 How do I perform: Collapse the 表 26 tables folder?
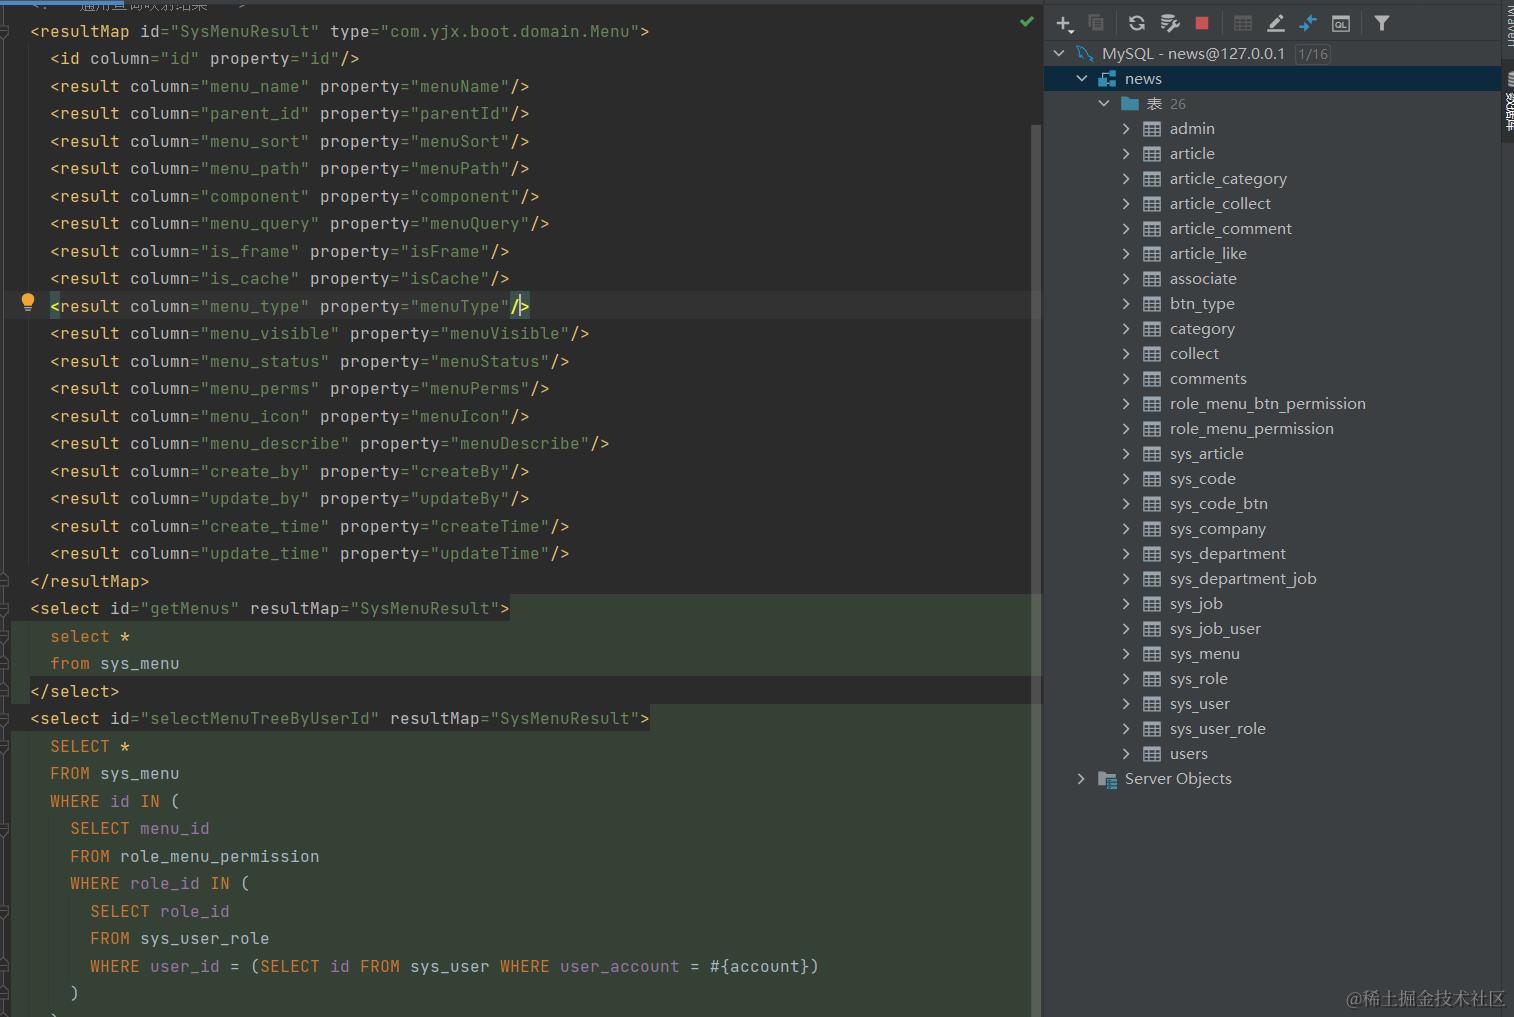[x=1104, y=103]
